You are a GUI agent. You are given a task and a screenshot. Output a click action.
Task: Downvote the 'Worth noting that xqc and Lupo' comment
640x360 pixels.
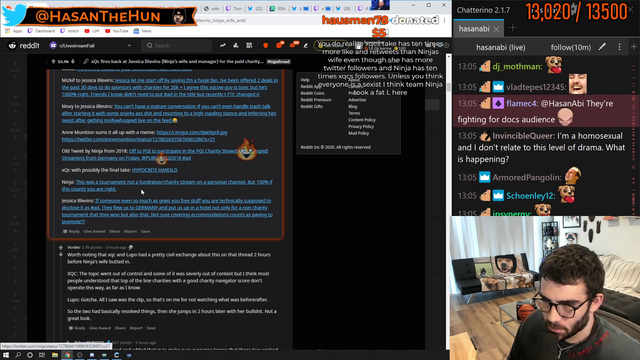(61, 255)
